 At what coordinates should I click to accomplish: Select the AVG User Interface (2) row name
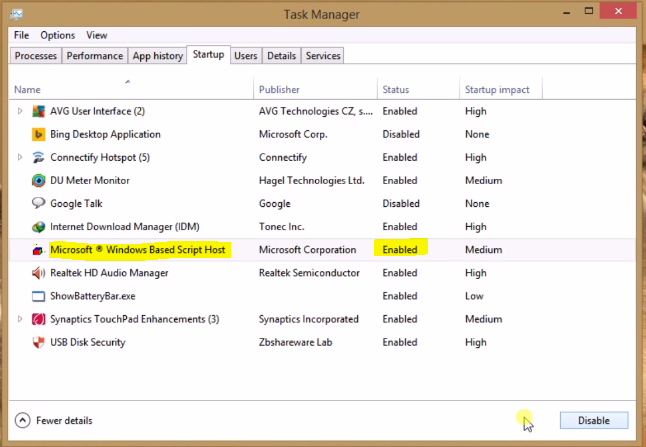pyautogui.click(x=98, y=111)
